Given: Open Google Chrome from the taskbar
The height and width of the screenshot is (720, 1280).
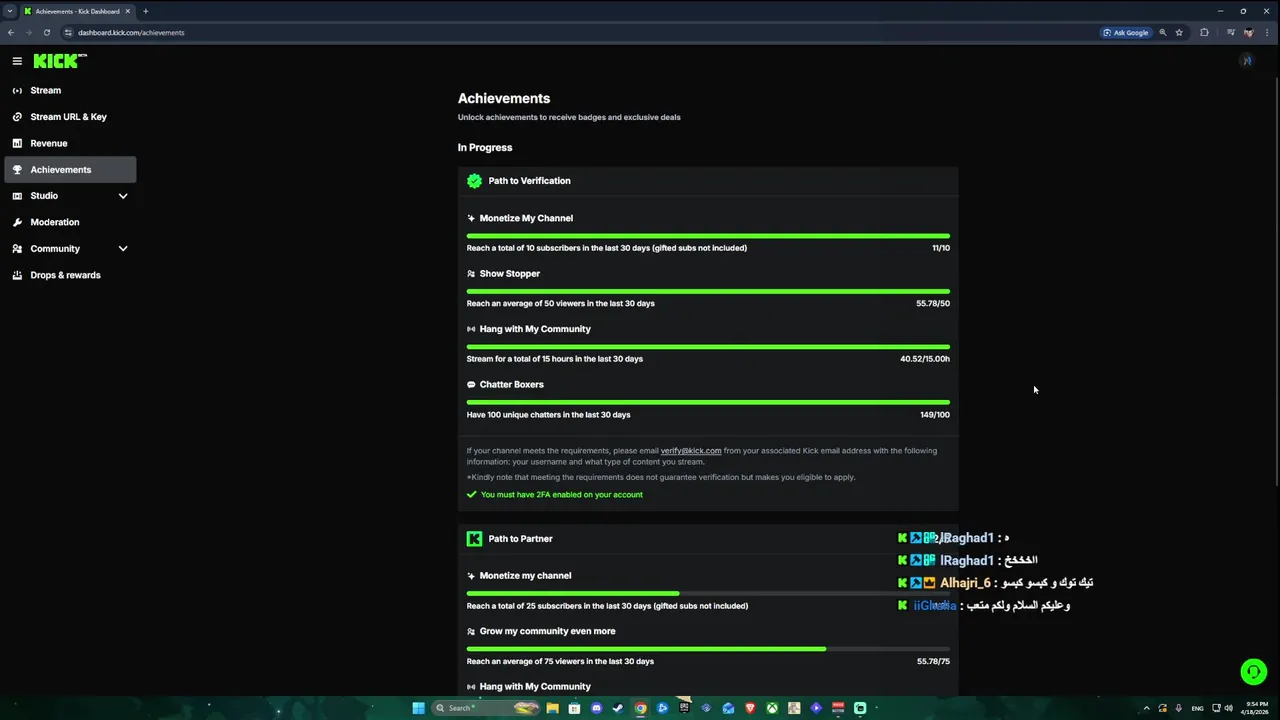Looking at the screenshot, I should point(641,708).
